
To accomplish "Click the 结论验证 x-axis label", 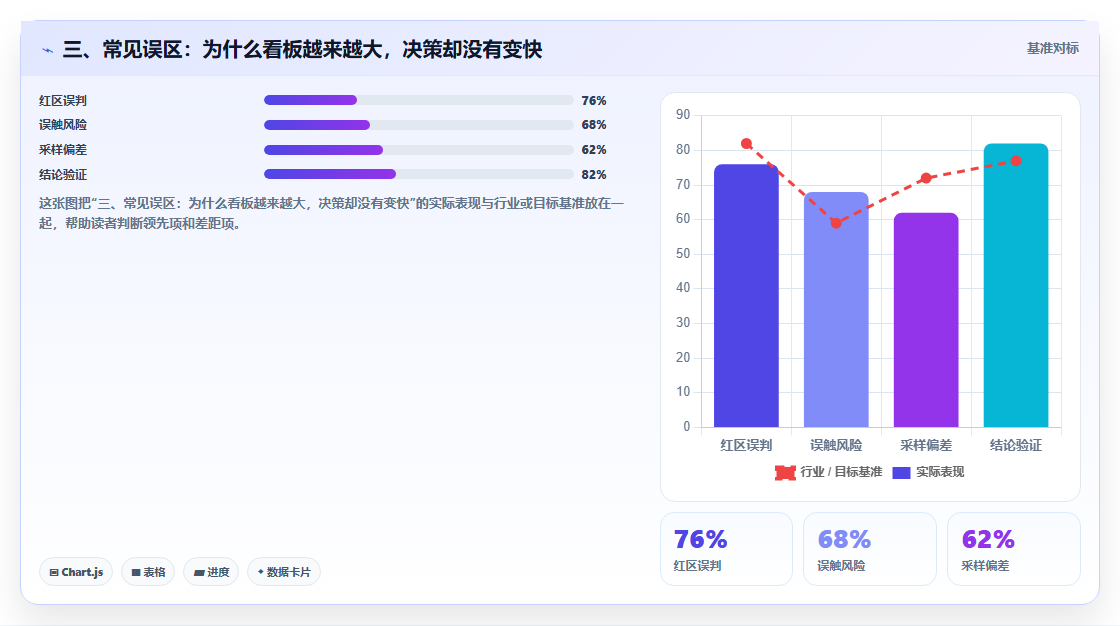I will (x=1016, y=446).
